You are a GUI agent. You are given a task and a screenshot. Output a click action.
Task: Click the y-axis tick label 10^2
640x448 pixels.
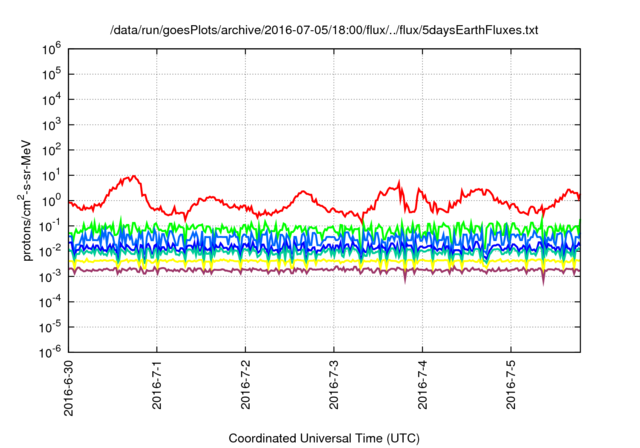(x=51, y=151)
